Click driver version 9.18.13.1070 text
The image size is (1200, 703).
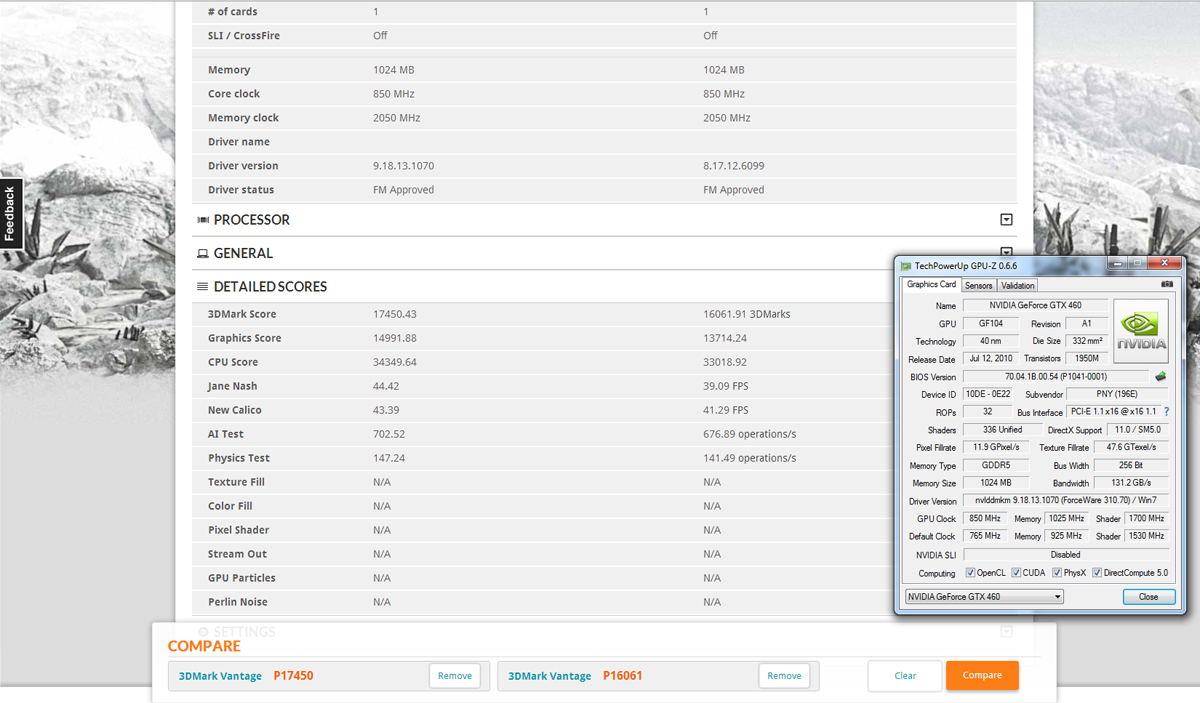click(403, 166)
